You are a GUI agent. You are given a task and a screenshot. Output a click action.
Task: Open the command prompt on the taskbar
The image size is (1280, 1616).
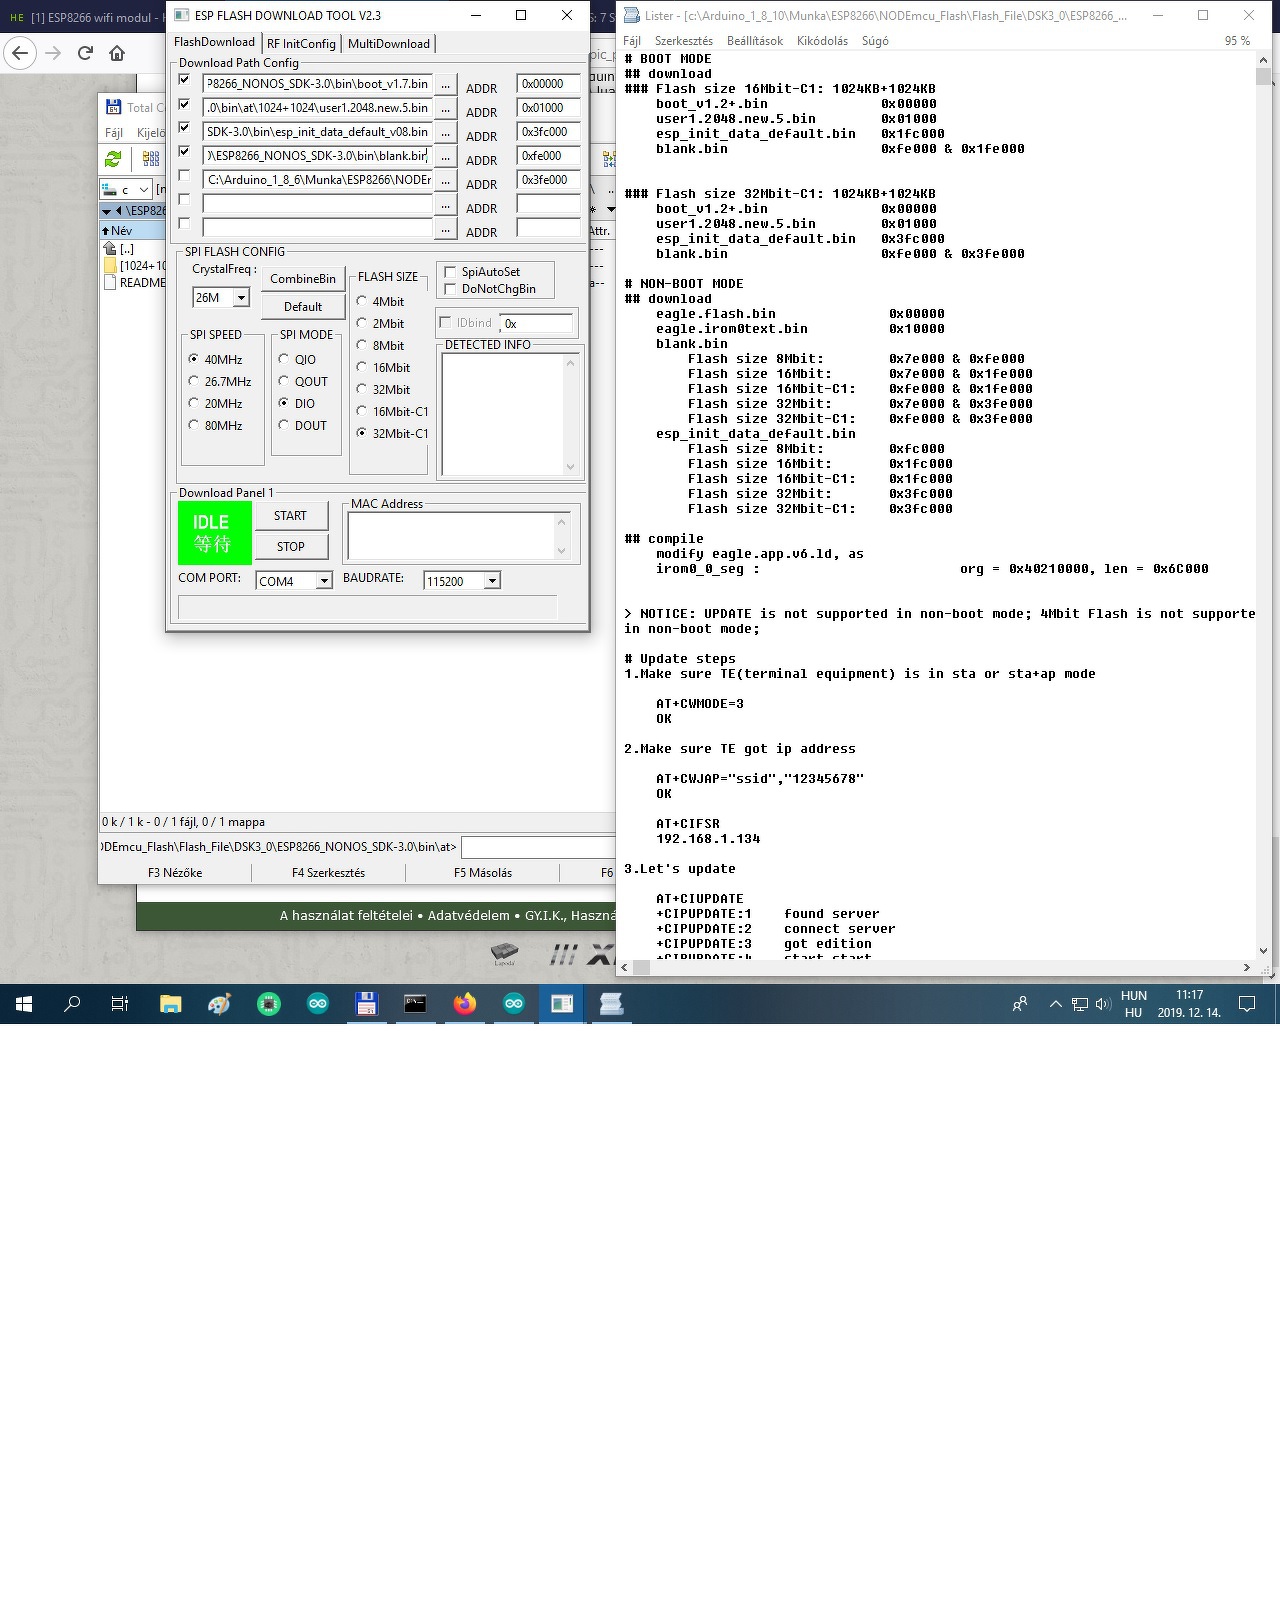pos(416,1004)
